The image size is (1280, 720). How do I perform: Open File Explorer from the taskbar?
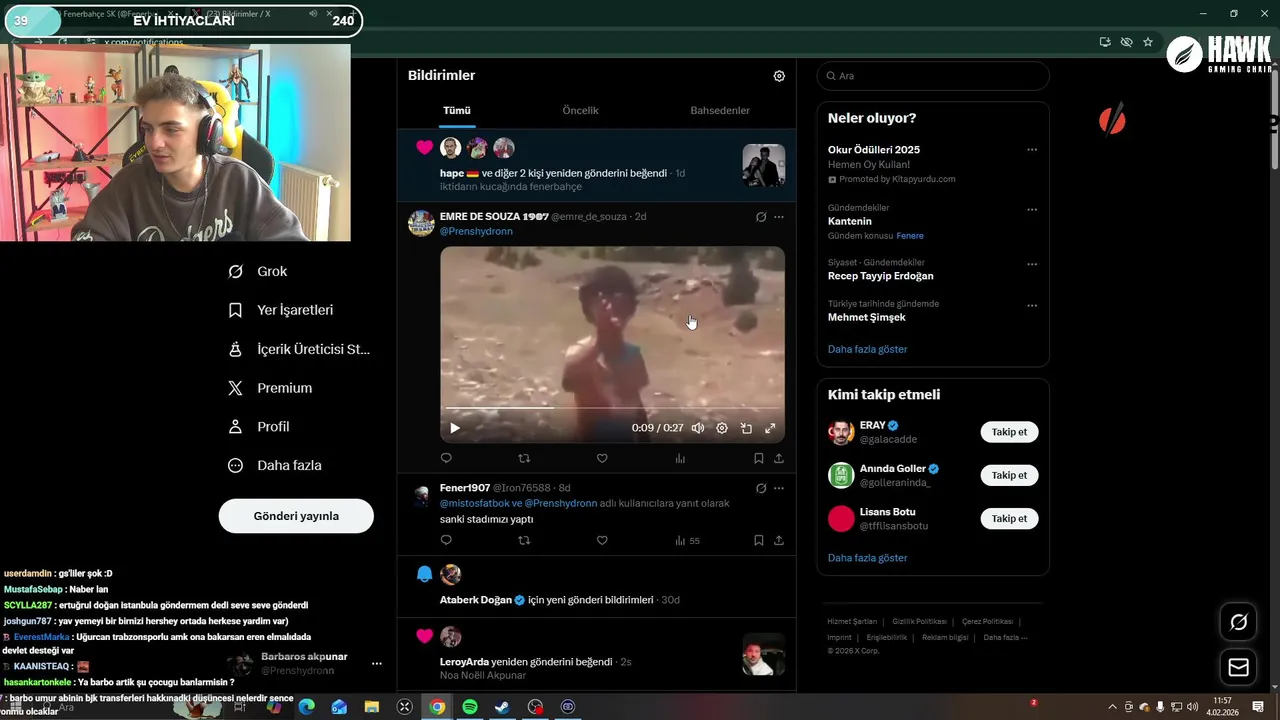pos(372,706)
